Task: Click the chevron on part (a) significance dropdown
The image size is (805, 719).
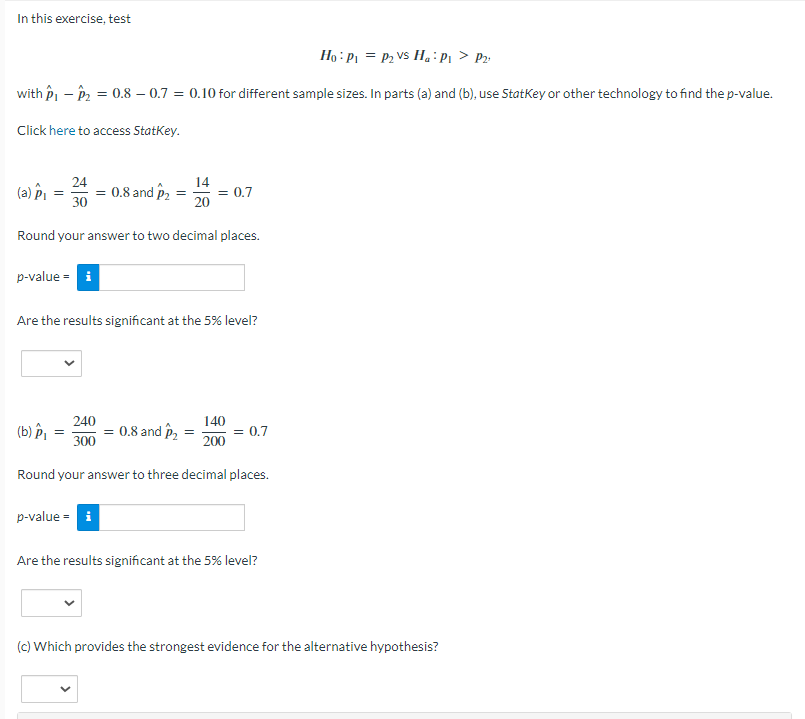Action: click(x=70, y=363)
